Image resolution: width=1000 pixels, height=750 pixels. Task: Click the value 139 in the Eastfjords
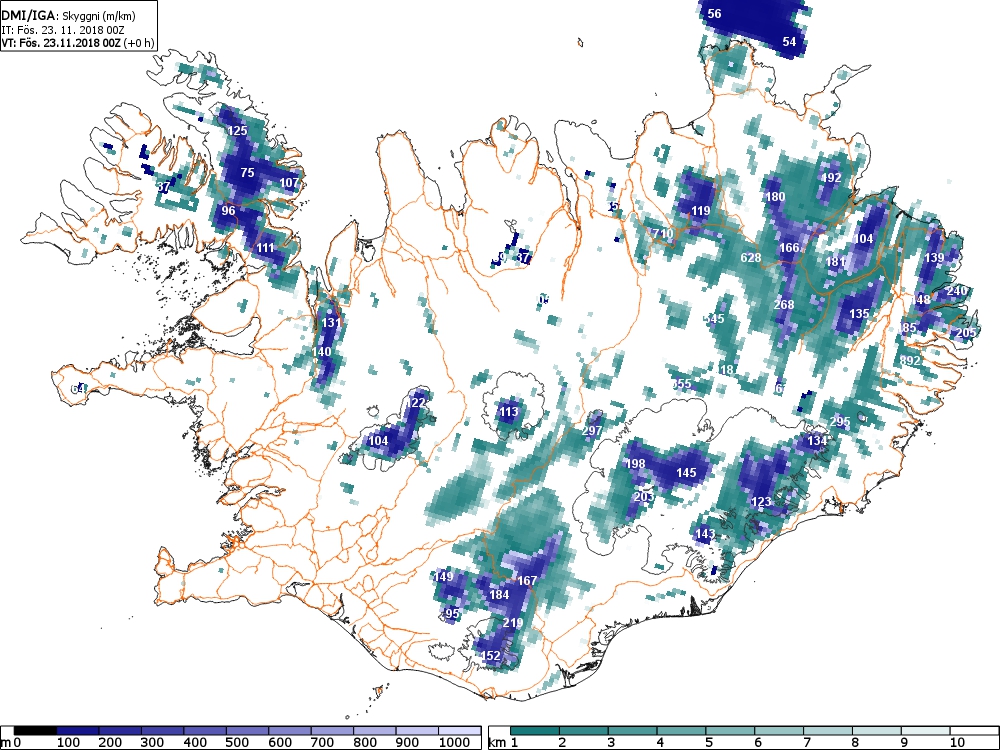coord(934,258)
